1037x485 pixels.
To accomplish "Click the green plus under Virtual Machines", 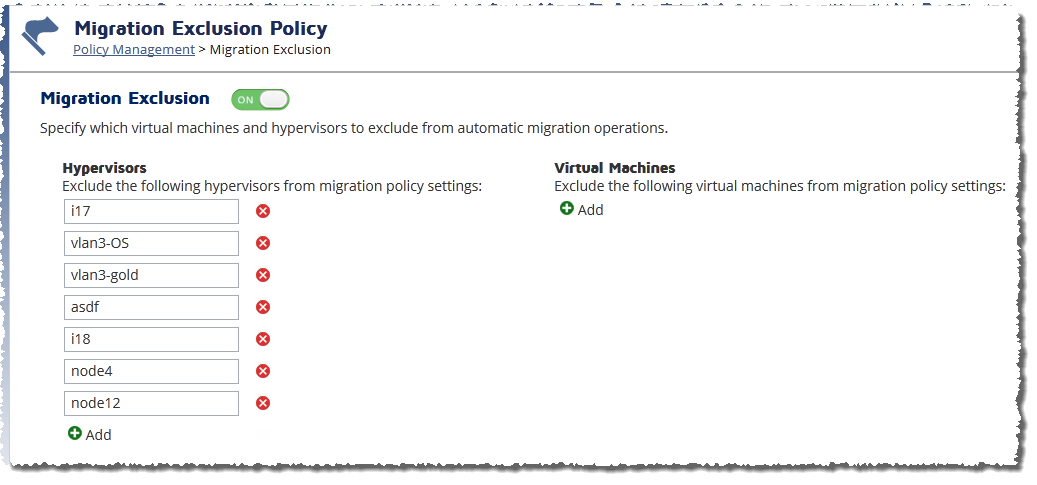I will [x=567, y=208].
